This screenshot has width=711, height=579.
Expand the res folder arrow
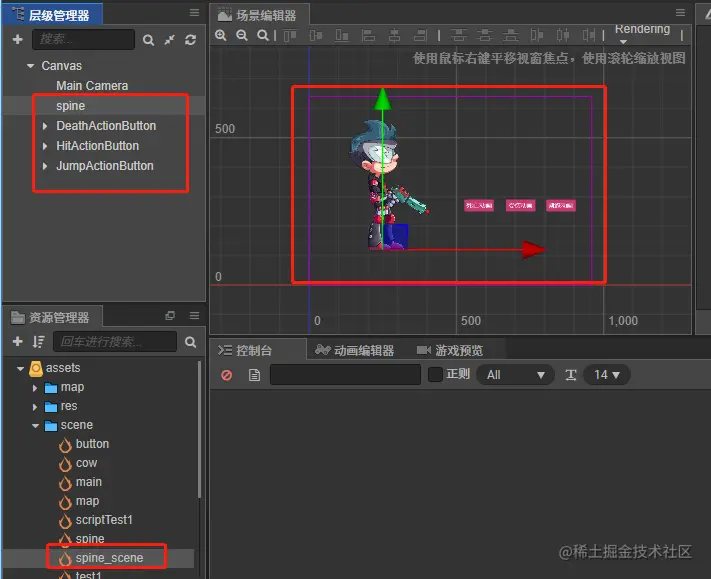(35, 407)
